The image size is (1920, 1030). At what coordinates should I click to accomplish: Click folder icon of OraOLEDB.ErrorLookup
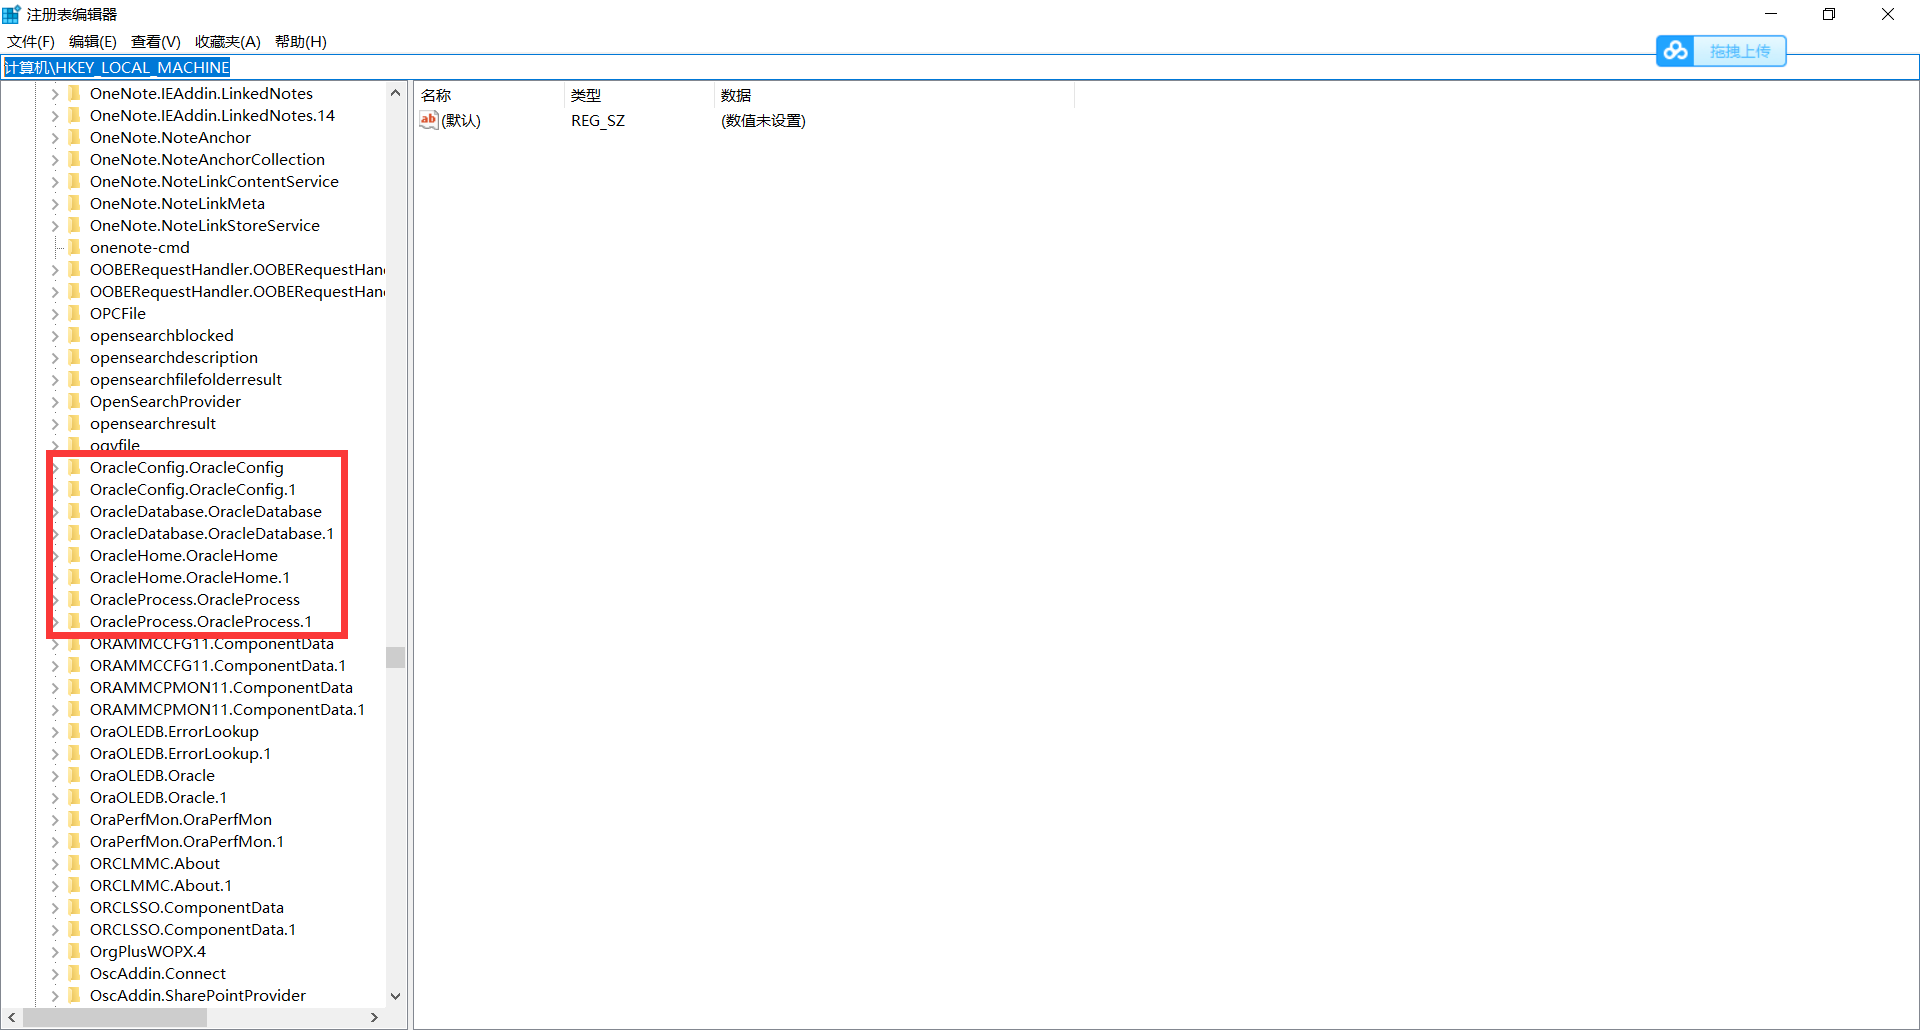tap(74, 731)
